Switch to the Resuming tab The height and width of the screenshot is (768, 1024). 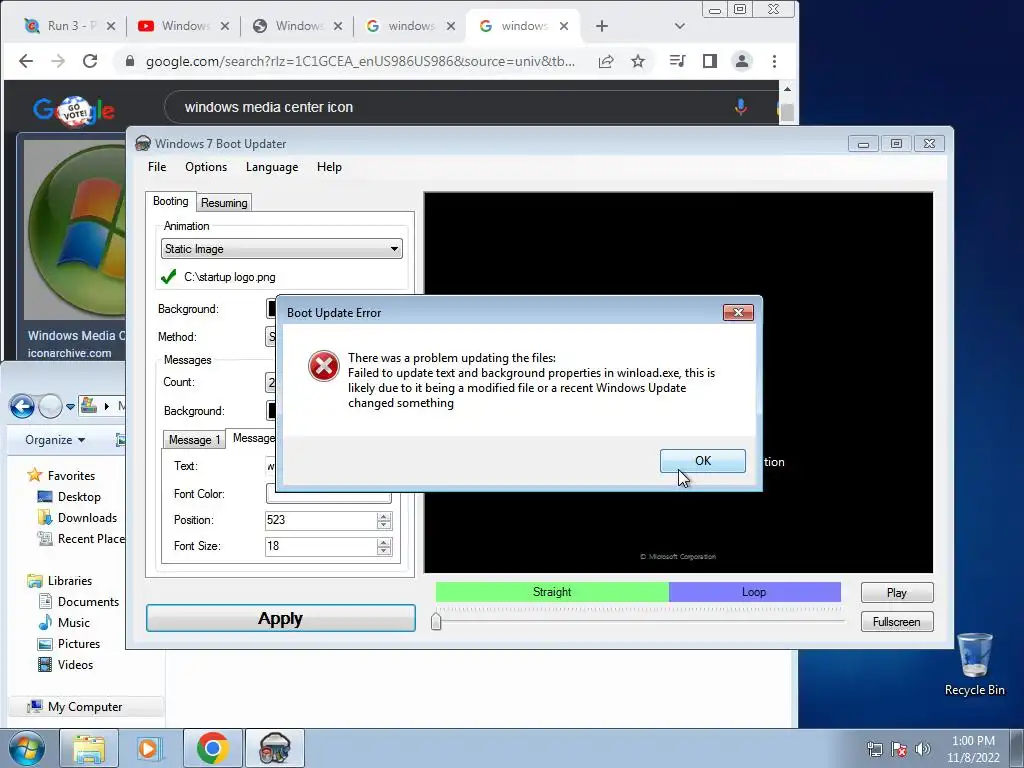click(224, 202)
